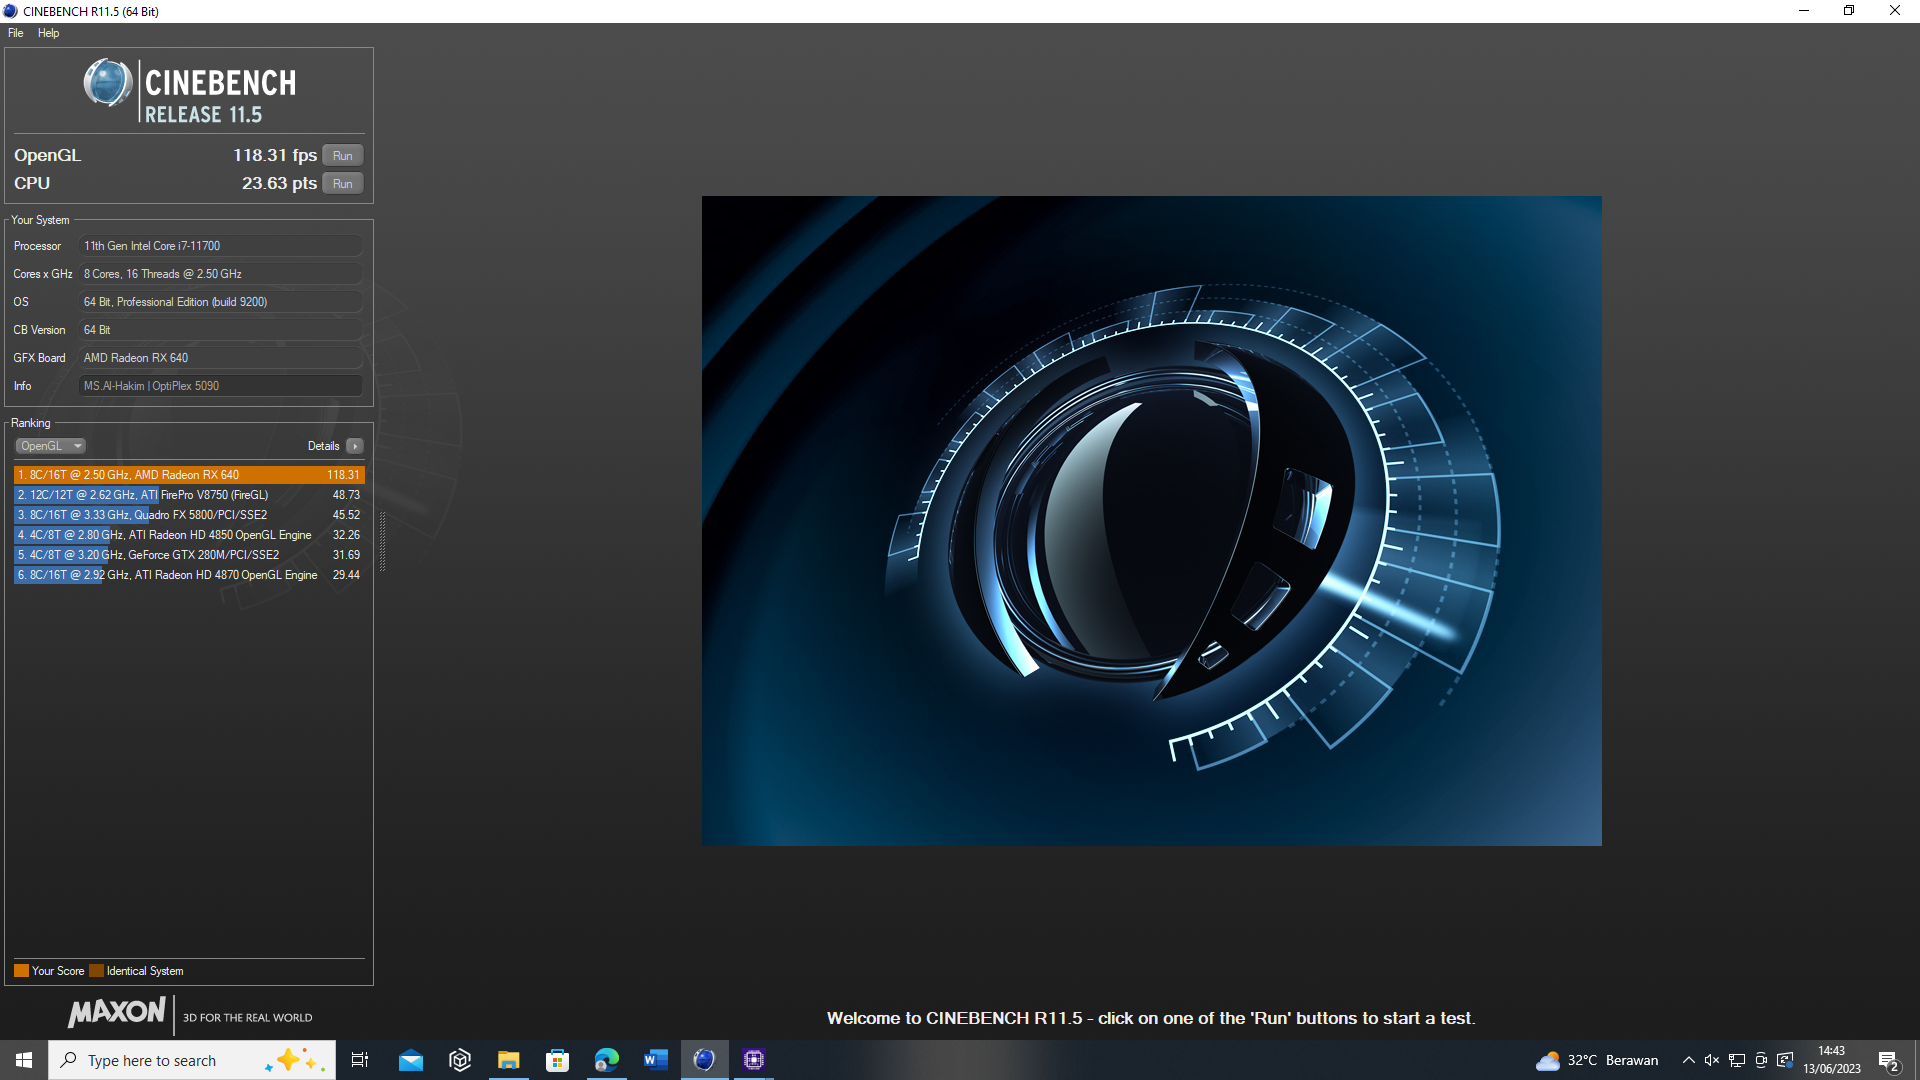The height and width of the screenshot is (1080, 1920).
Task: Open File Explorer from the taskbar
Action: (509, 1060)
